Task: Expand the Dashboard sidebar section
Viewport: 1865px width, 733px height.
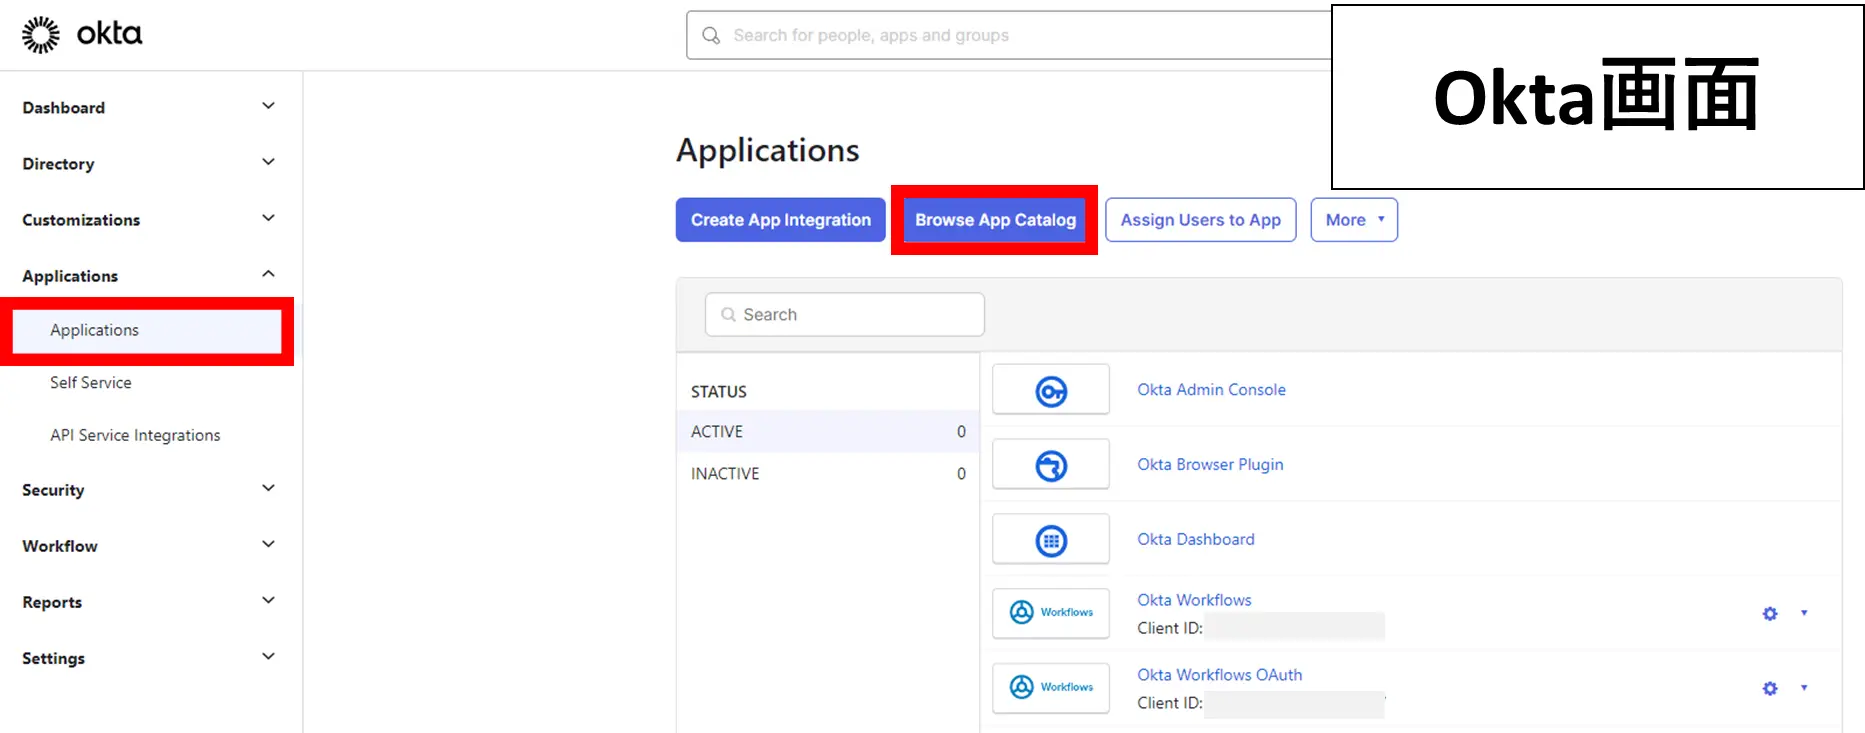Action: (x=268, y=106)
